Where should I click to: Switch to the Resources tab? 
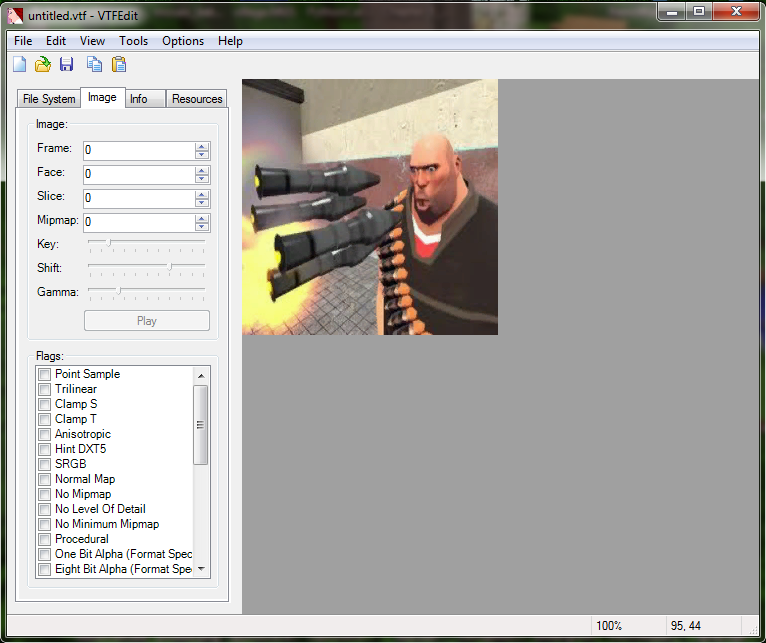point(197,99)
